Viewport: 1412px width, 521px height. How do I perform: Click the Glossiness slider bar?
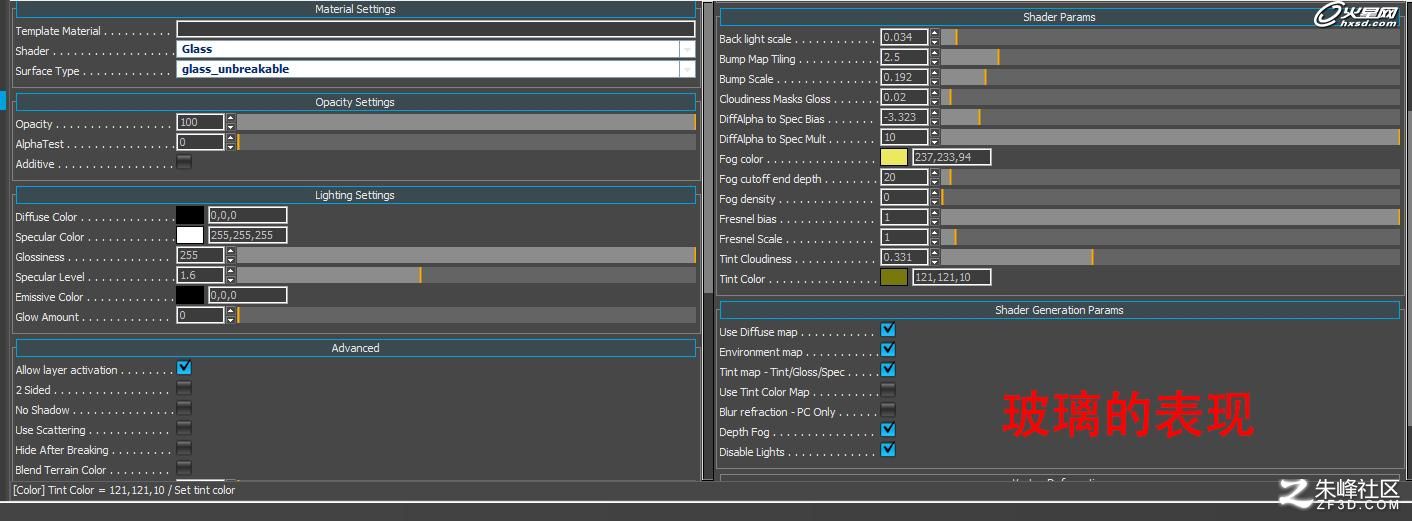(466, 255)
